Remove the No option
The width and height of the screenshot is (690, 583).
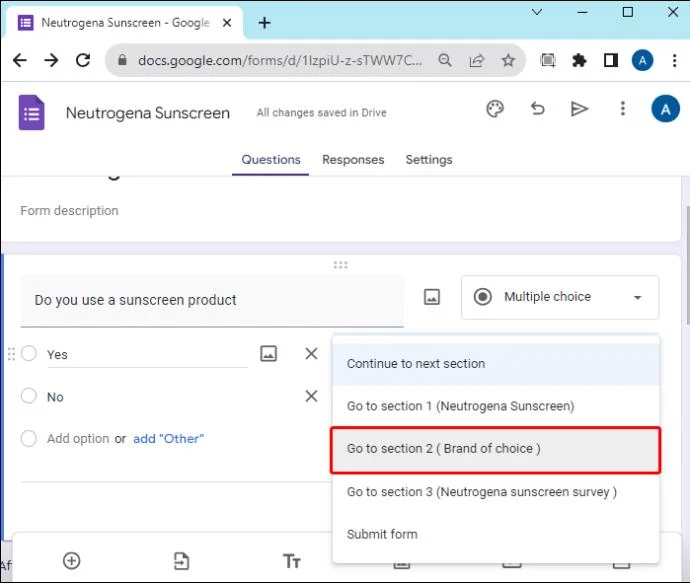pos(311,396)
